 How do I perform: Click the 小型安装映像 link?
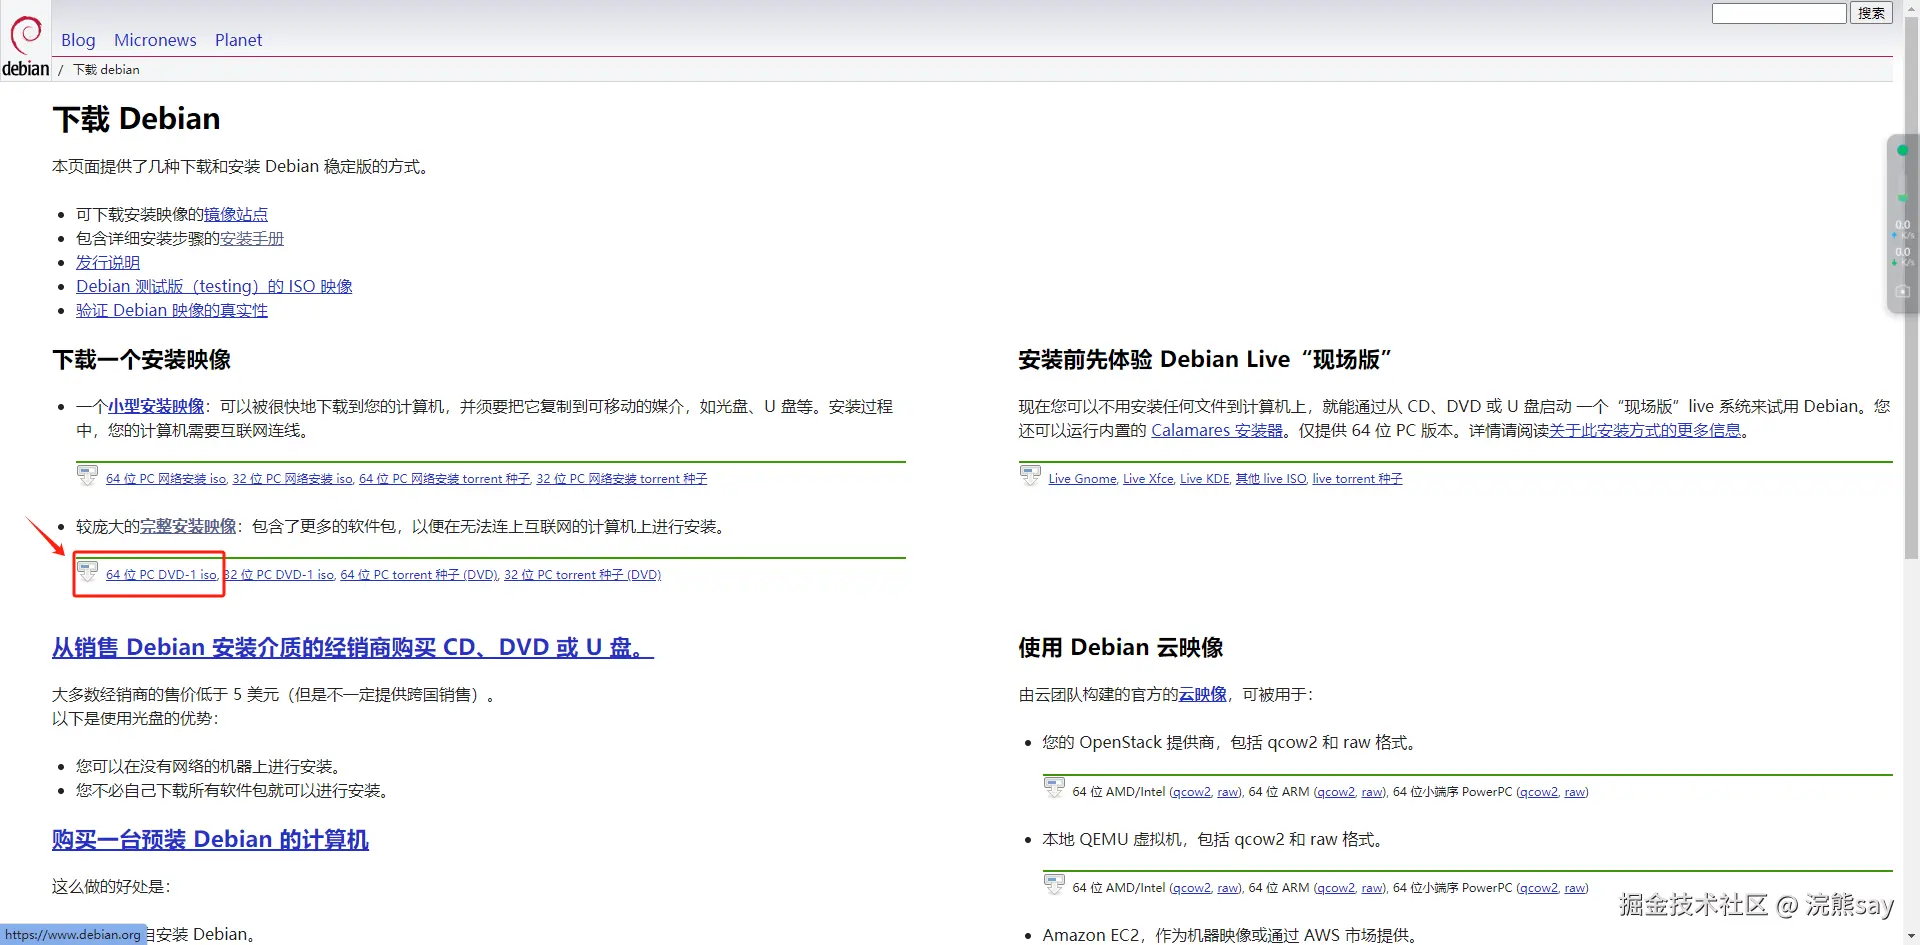tap(156, 406)
